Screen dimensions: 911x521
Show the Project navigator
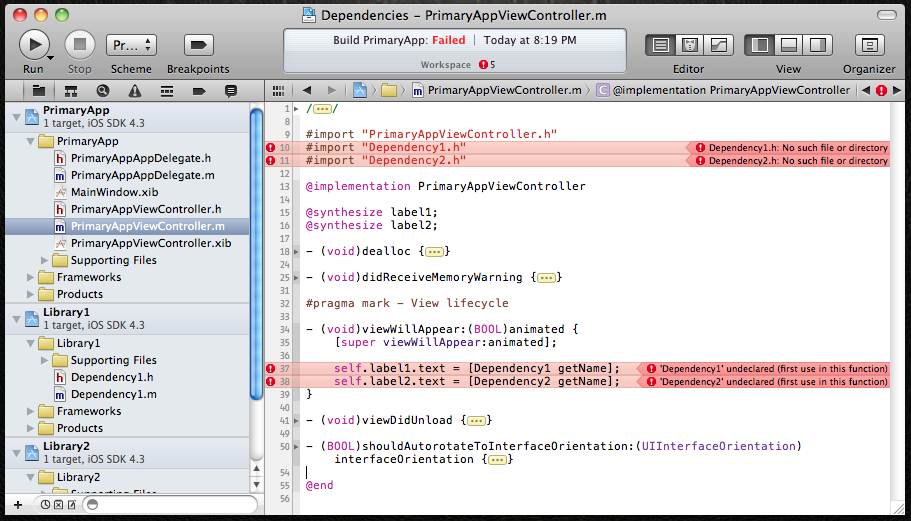tap(39, 91)
